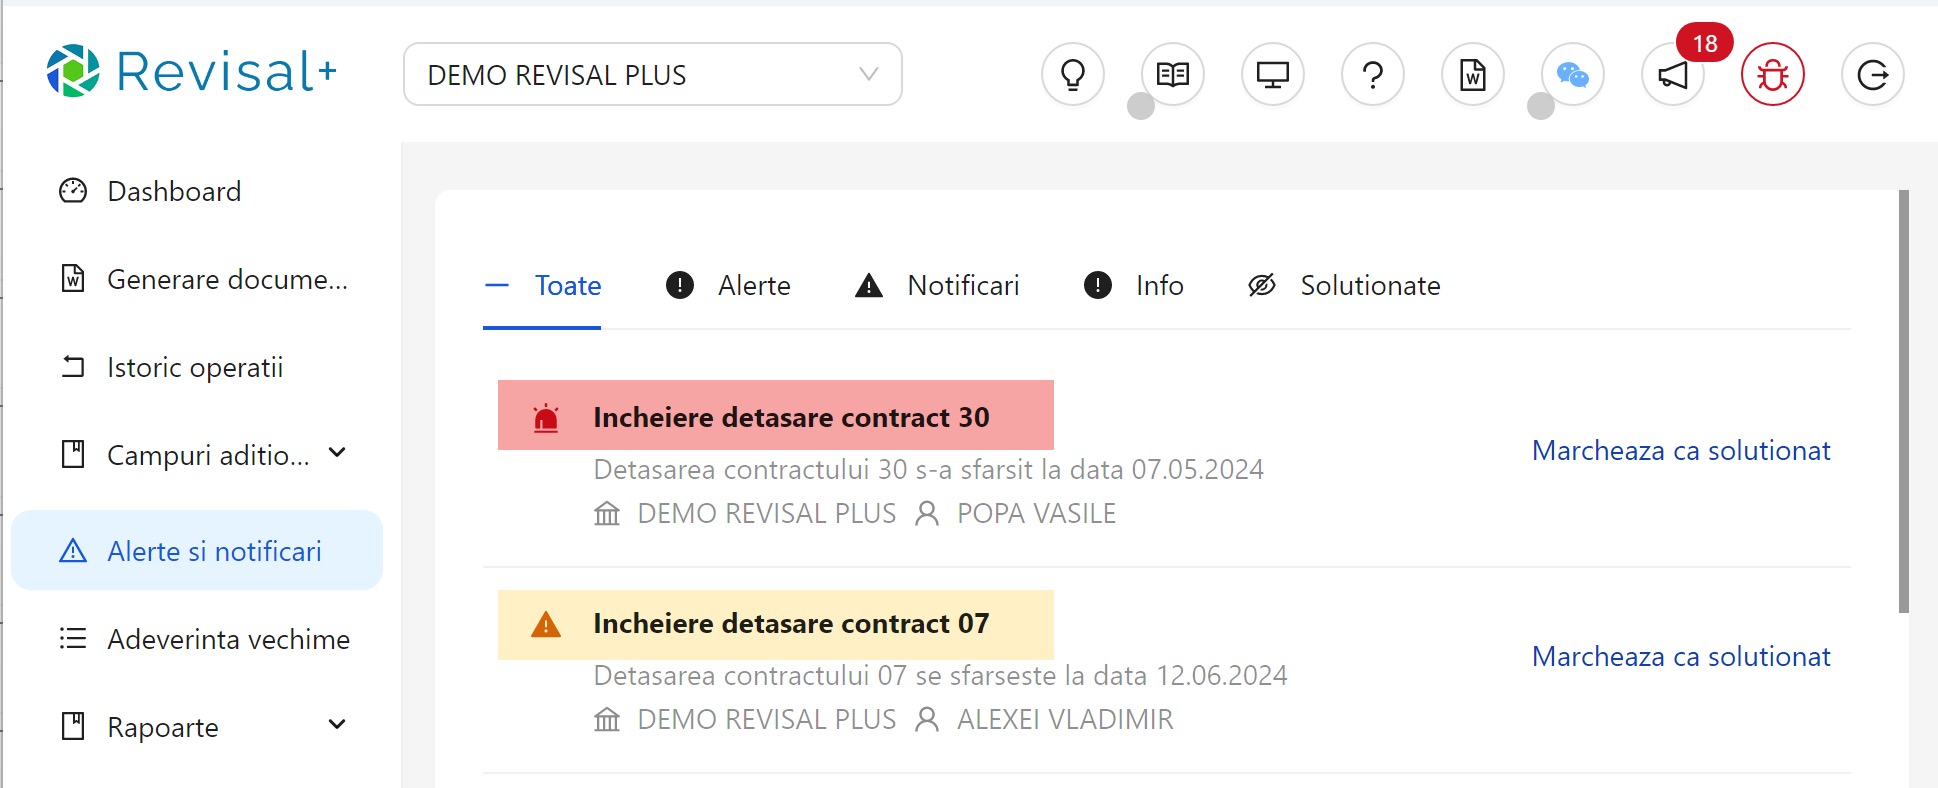Image resolution: width=1938 pixels, height=788 pixels.
Task: Click the Generare documente Word file icon
Action: pyautogui.click(x=73, y=278)
